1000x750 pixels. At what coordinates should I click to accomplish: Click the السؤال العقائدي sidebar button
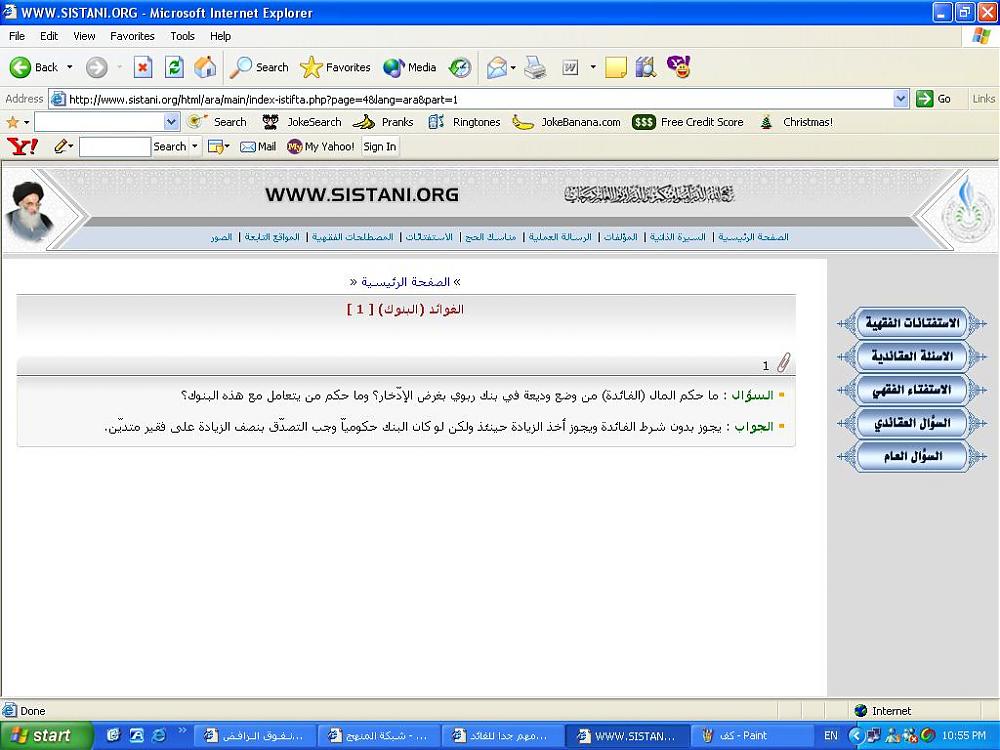[x=912, y=423]
